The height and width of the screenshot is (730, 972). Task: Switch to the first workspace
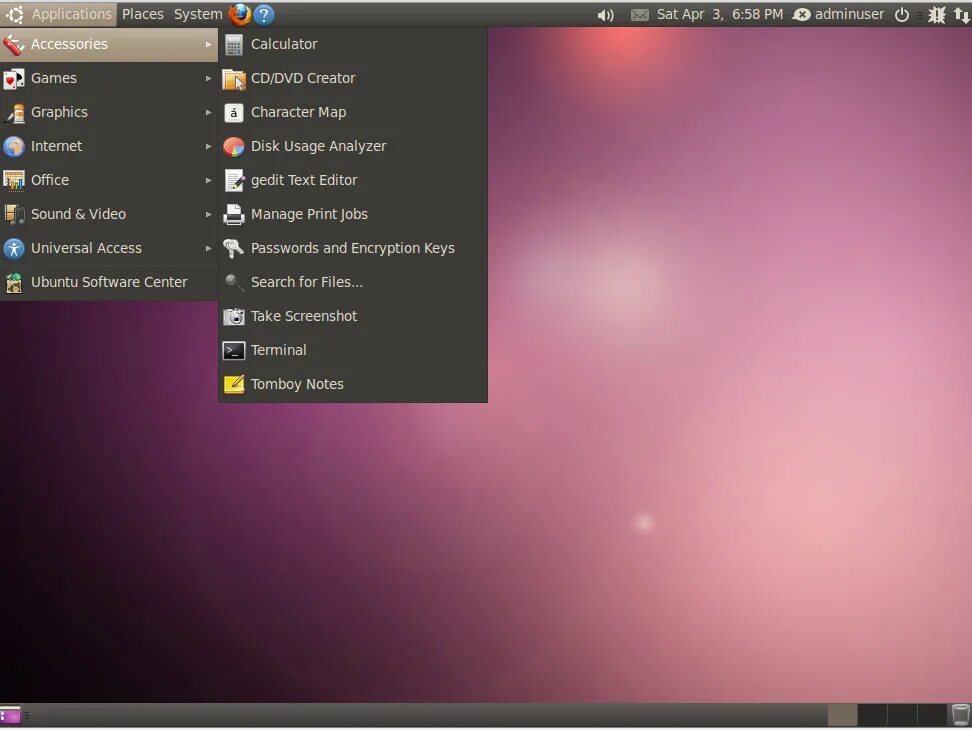842,716
